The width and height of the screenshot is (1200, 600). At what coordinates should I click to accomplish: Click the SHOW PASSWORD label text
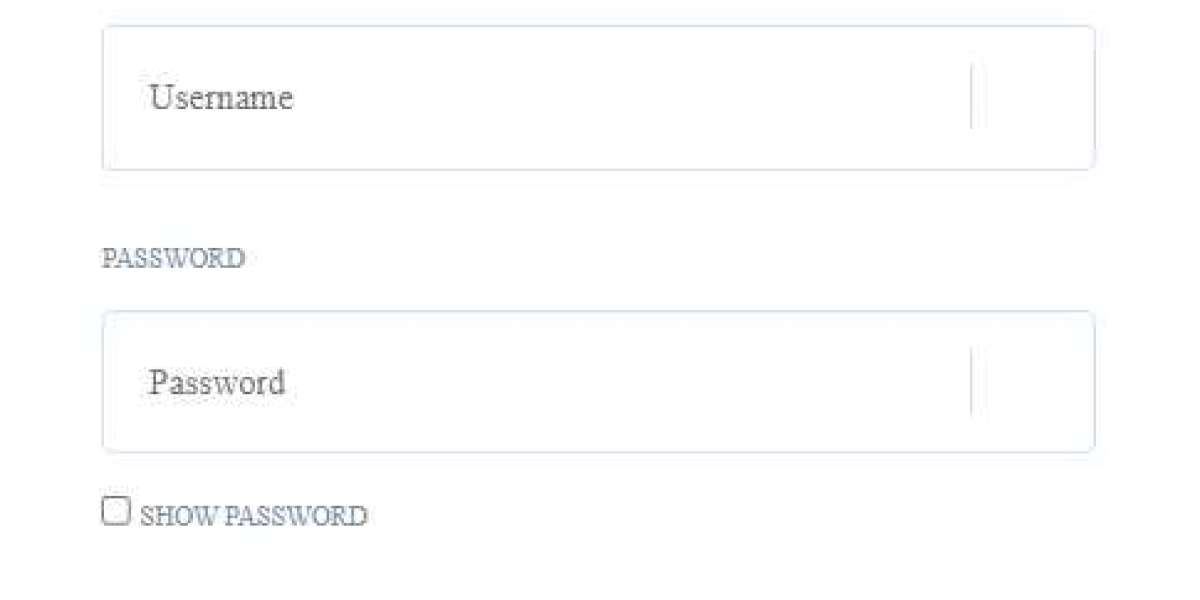(x=253, y=516)
